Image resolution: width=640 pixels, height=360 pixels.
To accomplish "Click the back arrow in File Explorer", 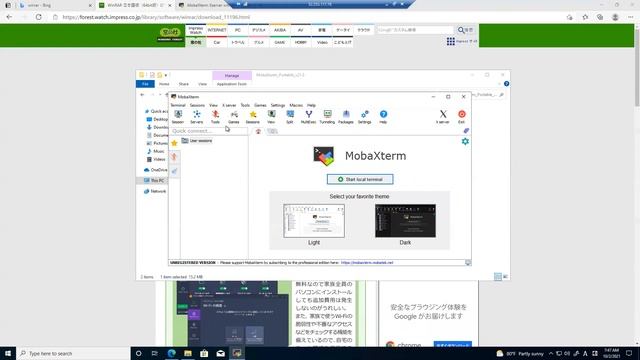I will pyautogui.click(x=142, y=95).
